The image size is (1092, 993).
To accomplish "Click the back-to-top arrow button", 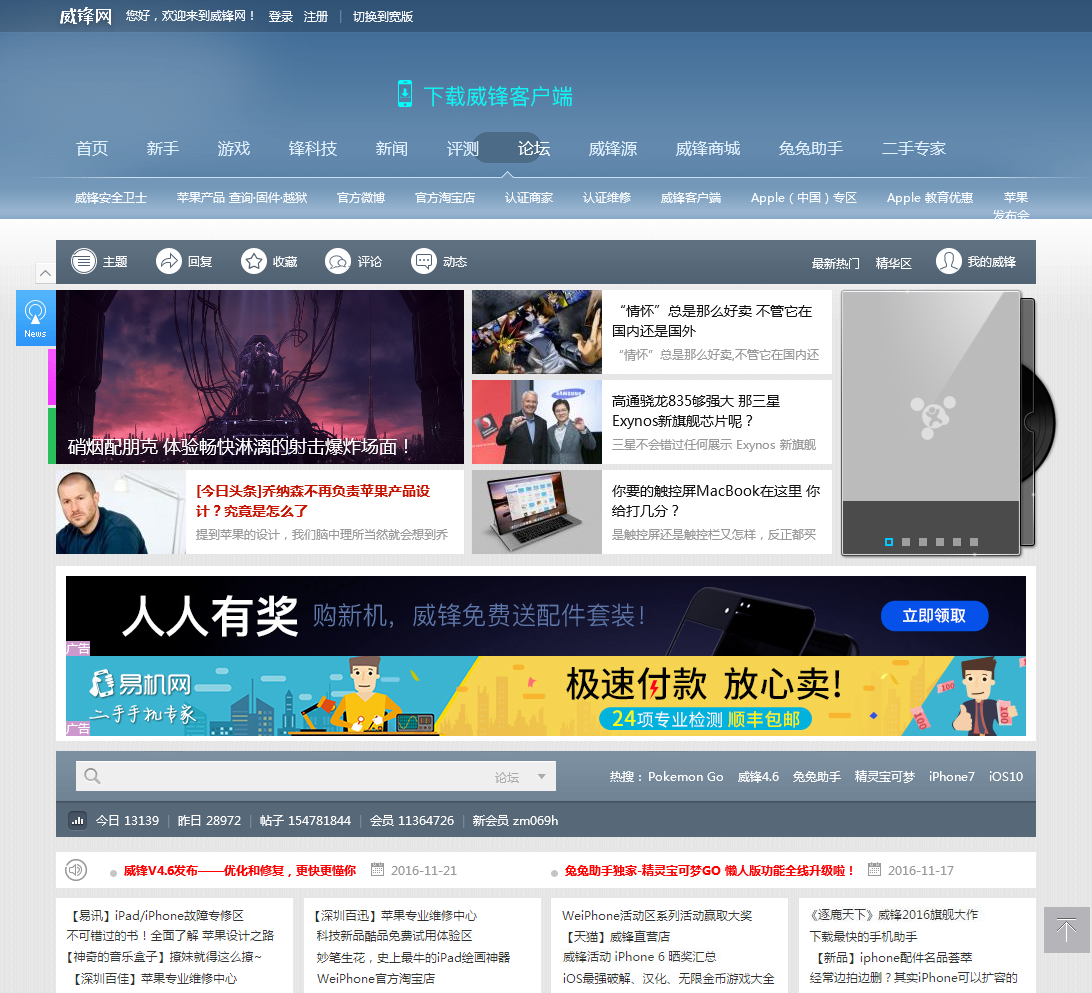I will [1067, 930].
